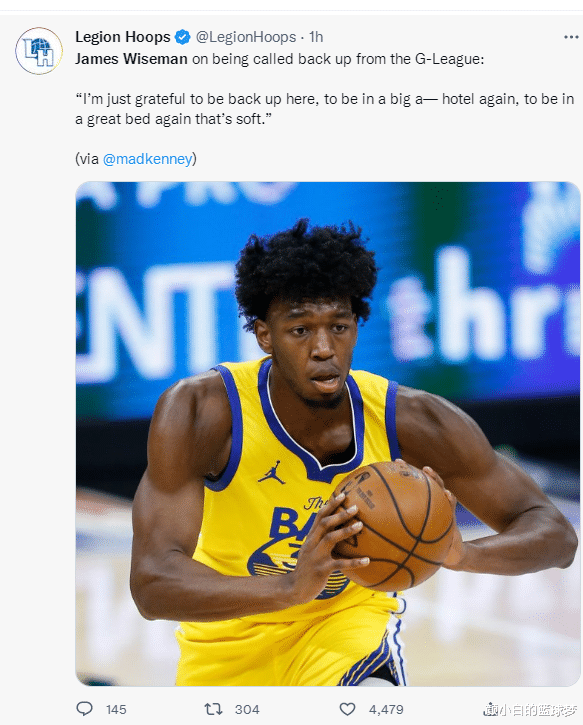Click the player's face in the photo
The width and height of the screenshot is (583, 725).
314,349
